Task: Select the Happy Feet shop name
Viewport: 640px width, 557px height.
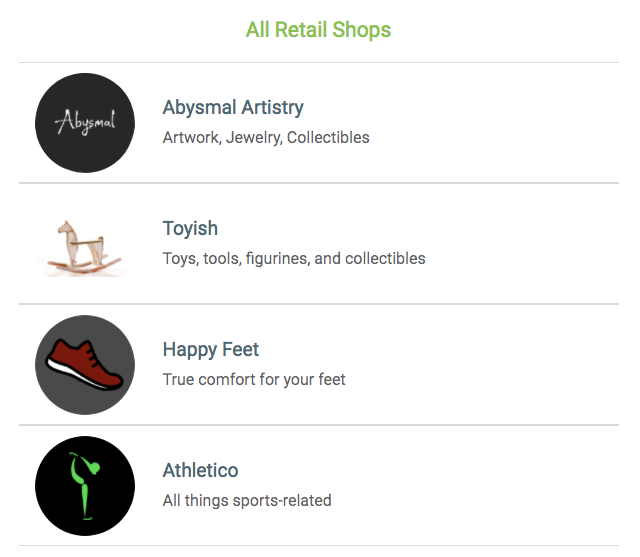Action: click(210, 349)
